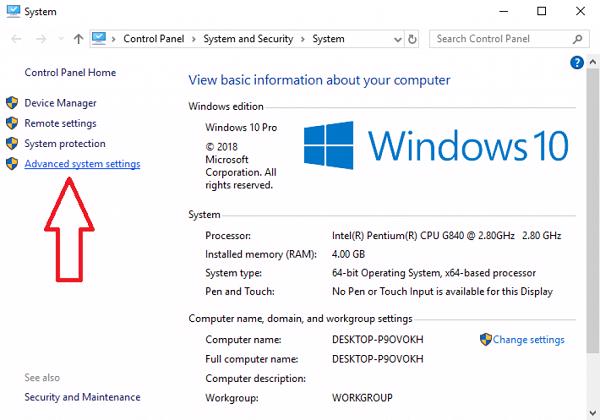Expand chevron after Control Panel in breadcrumb
The width and height of the screenshot is (600, 420).
(x=197, y=39)
